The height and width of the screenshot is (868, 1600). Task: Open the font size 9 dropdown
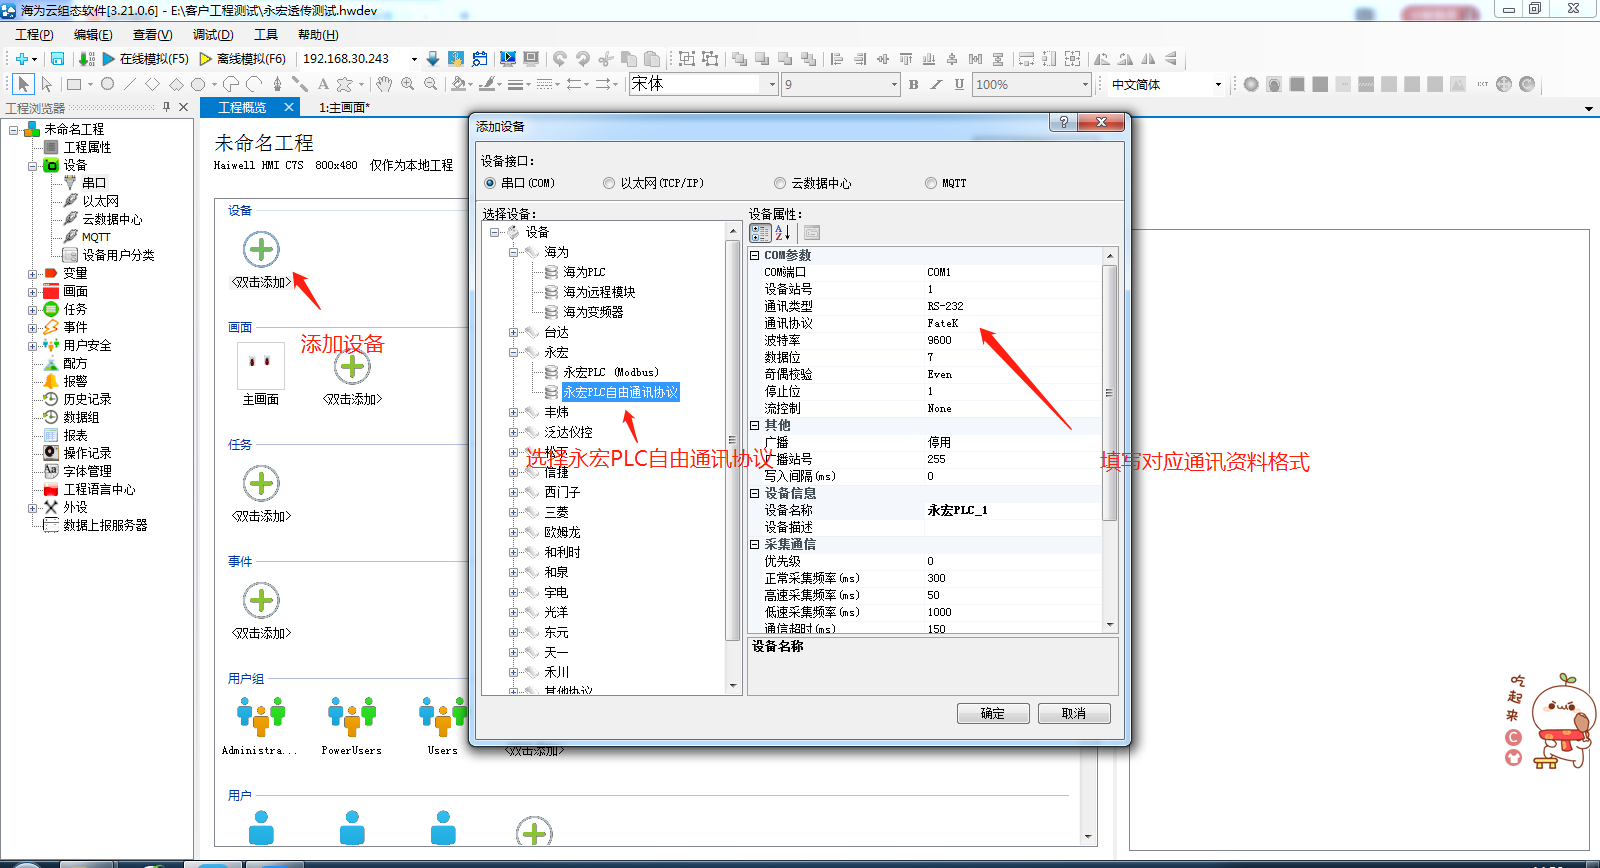coord(894,85)
